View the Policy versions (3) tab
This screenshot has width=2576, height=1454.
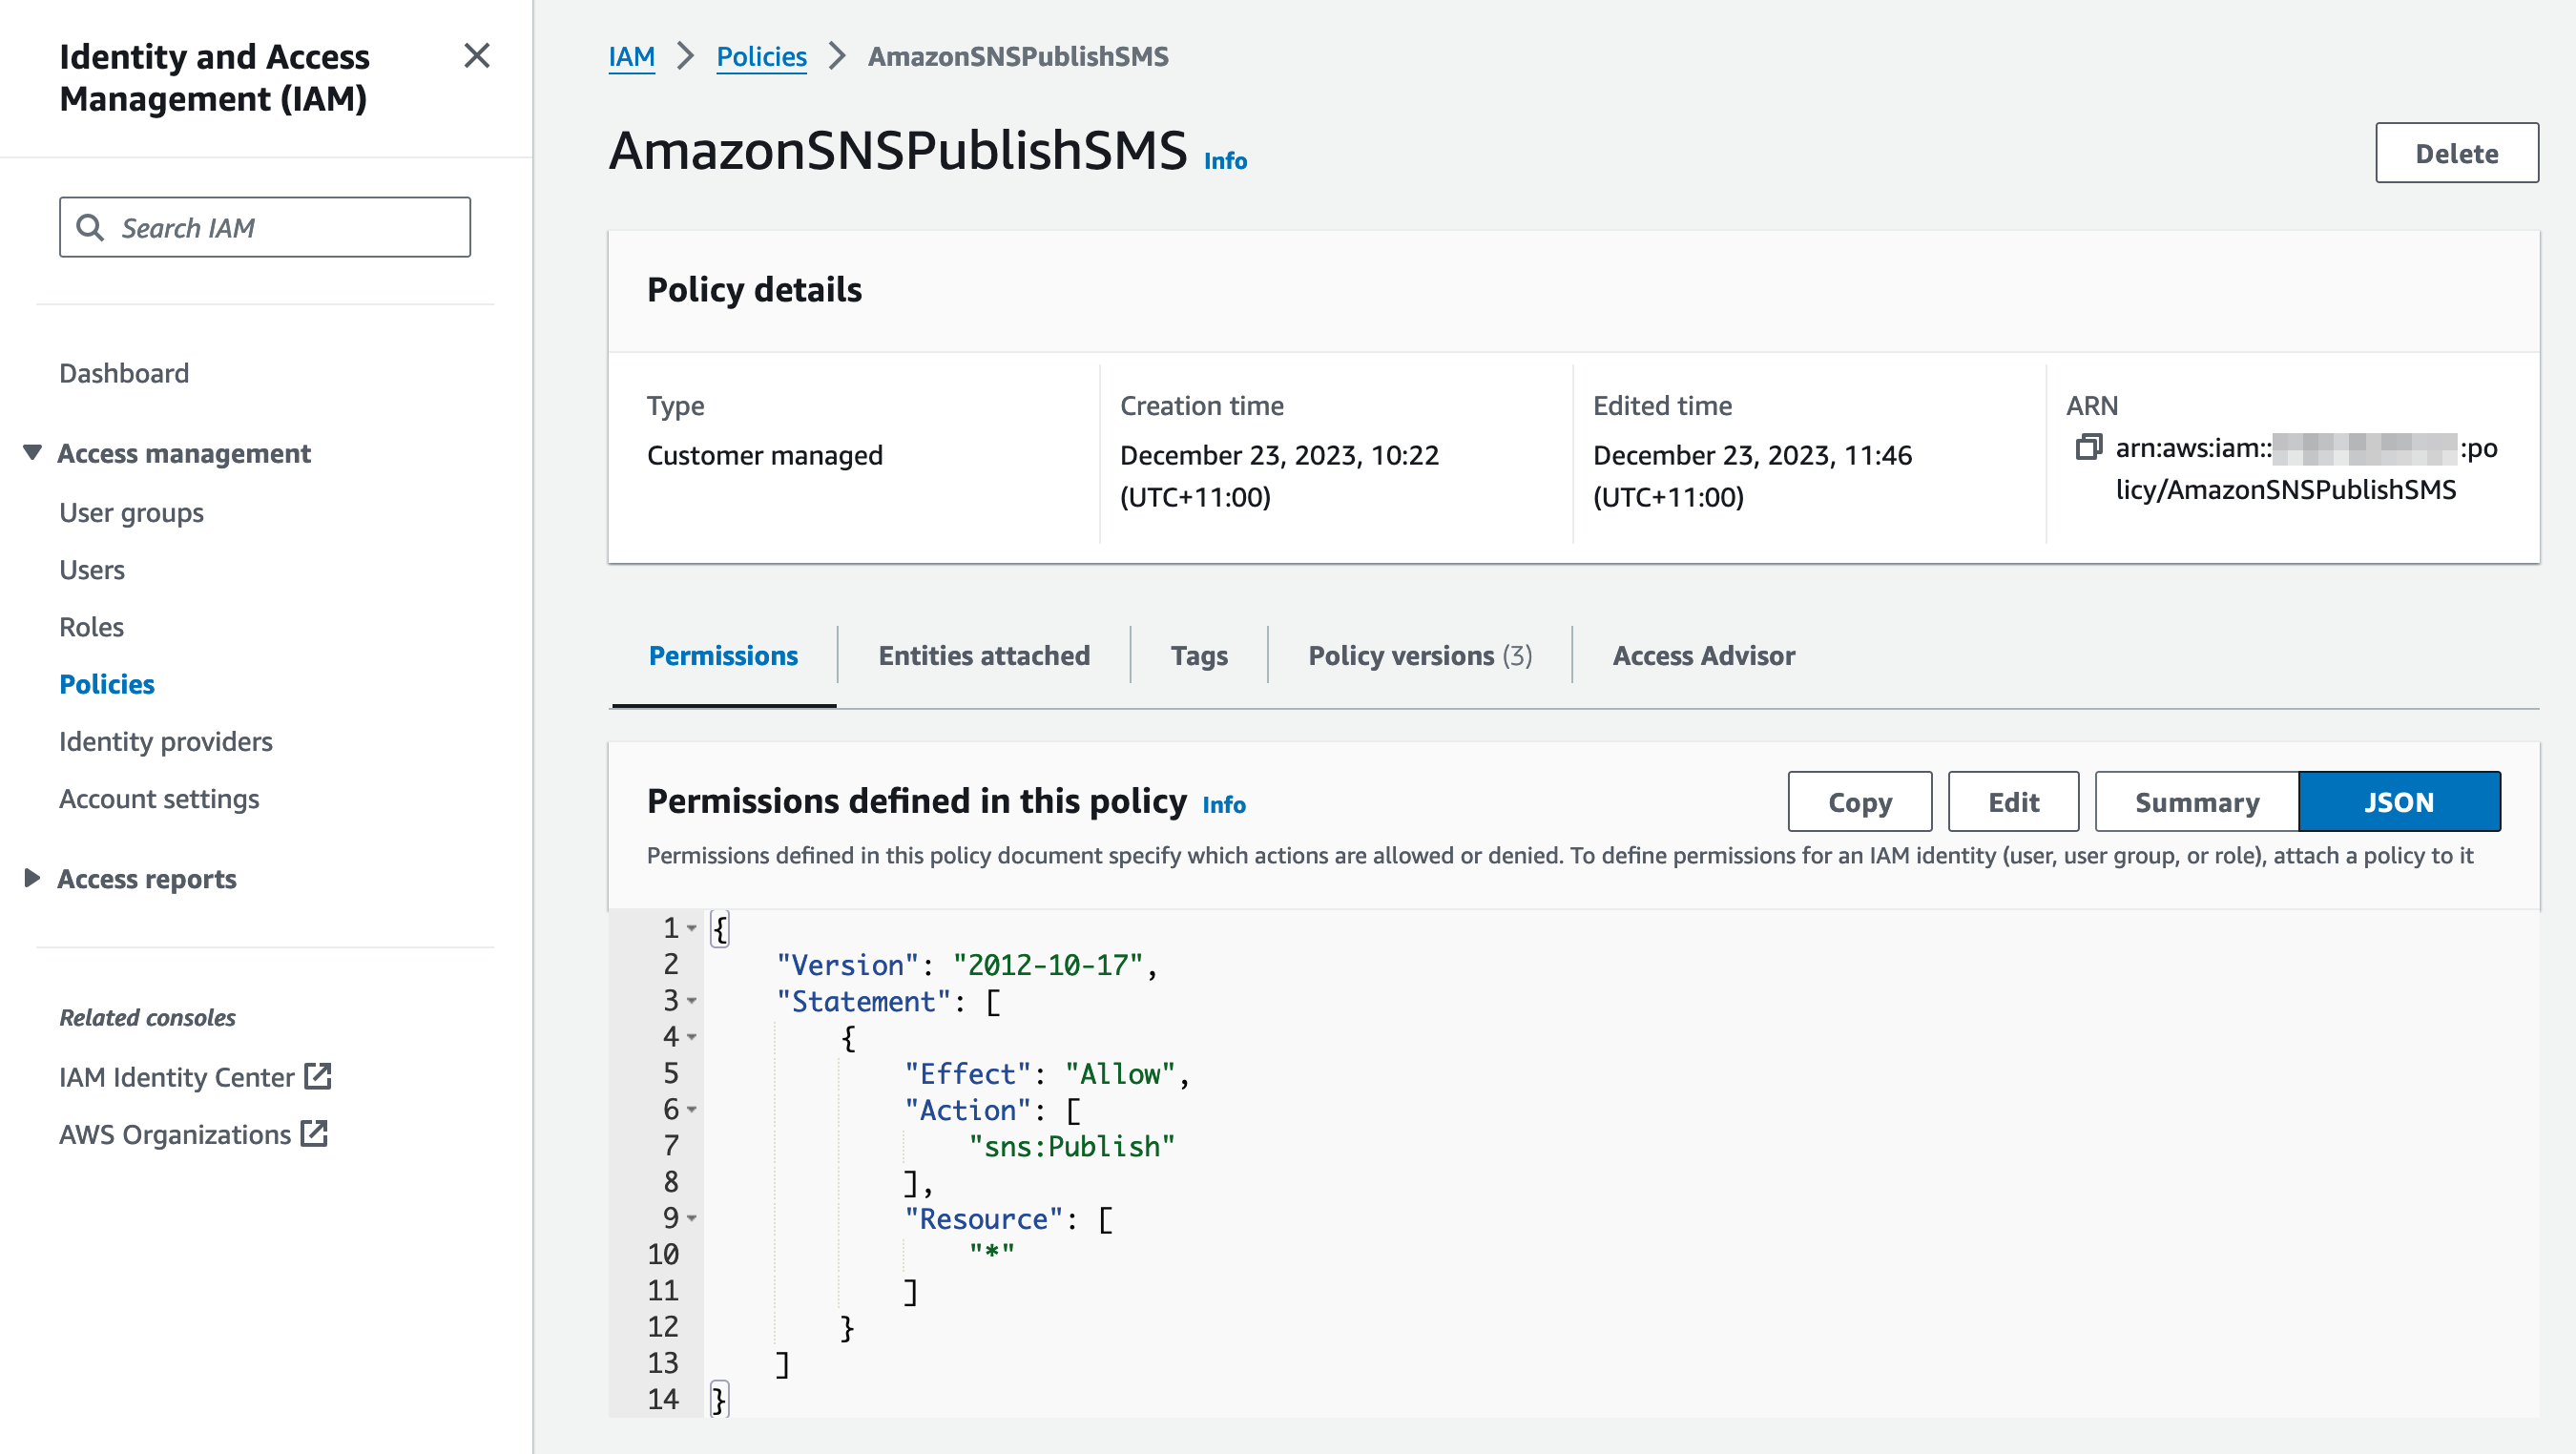pos(1419,655)
